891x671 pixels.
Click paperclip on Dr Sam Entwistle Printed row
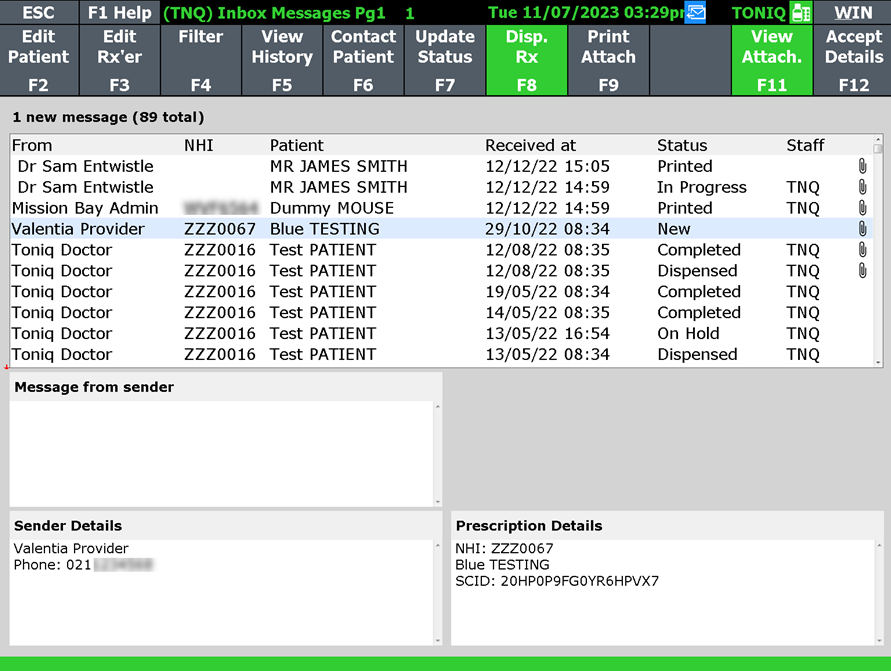[862, 166]
